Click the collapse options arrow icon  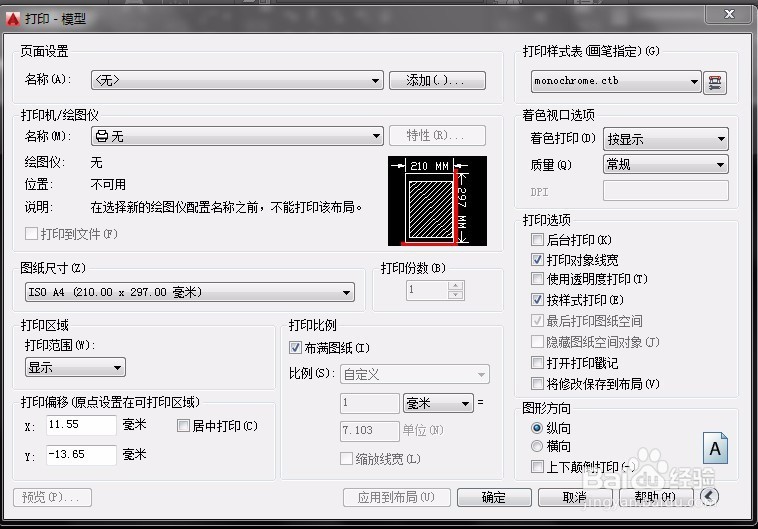click(x=709, y=496)
